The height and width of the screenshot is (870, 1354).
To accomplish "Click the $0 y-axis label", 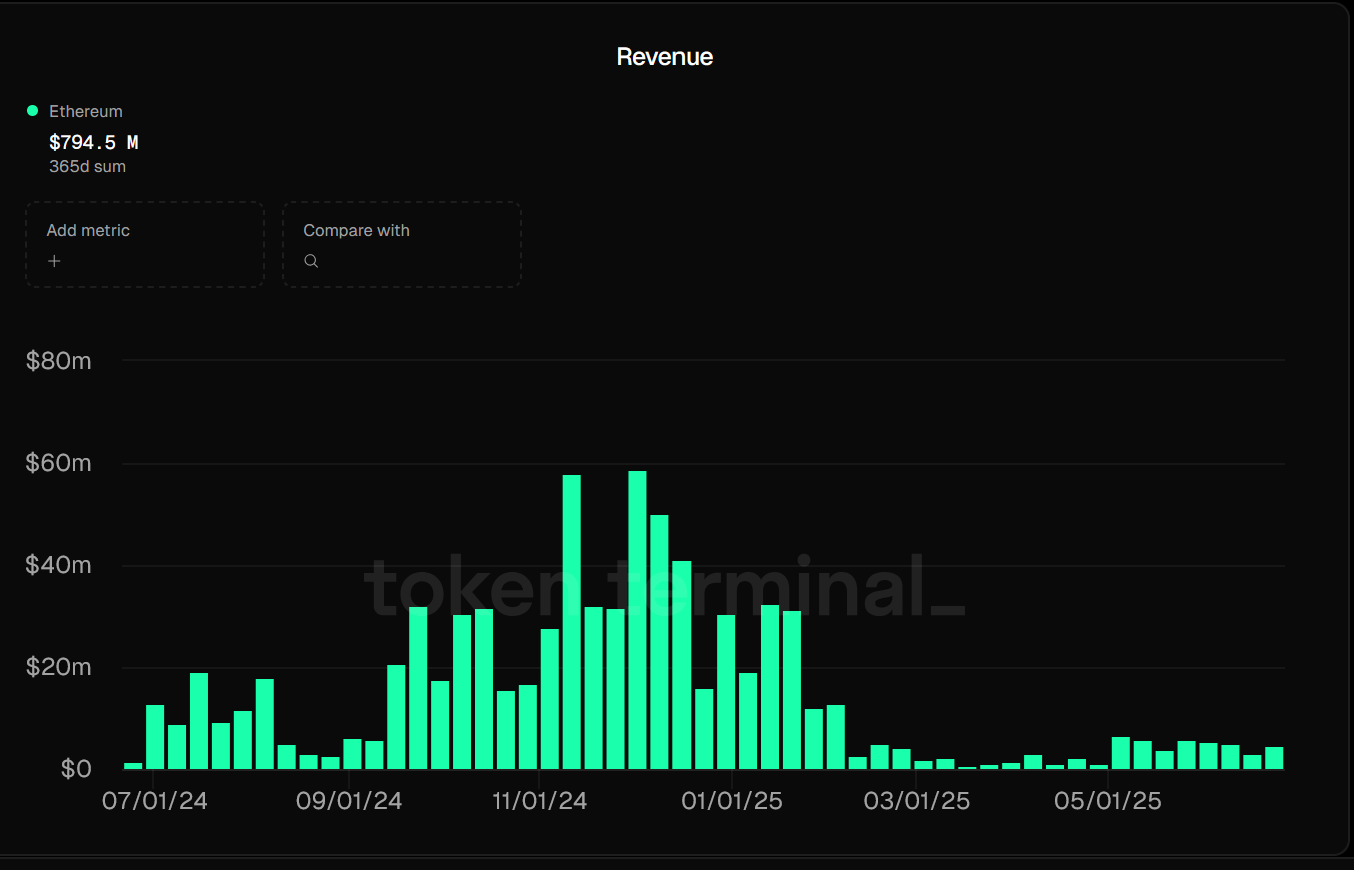I will coord(76,769).
